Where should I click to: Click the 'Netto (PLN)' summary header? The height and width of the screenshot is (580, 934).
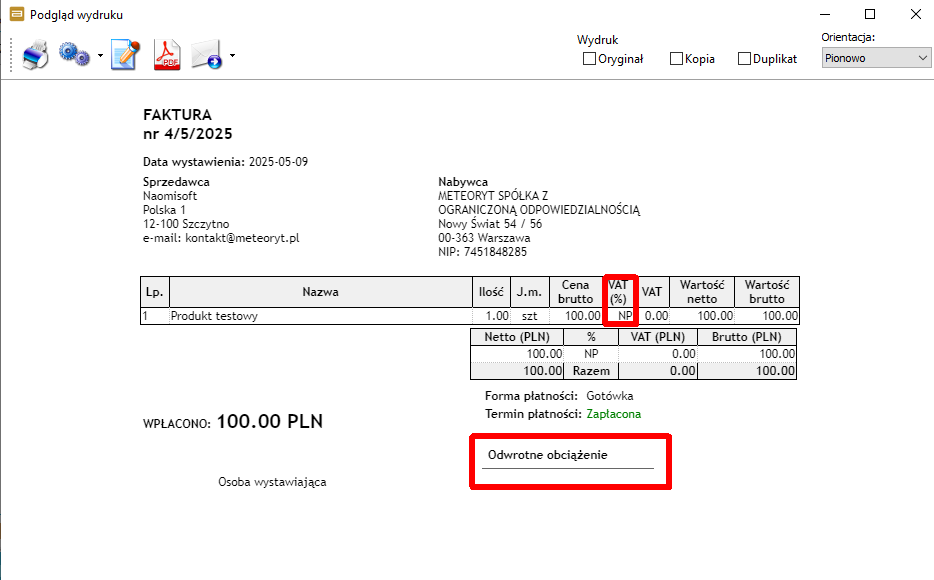pyautogui.click(x=517, y=337)
